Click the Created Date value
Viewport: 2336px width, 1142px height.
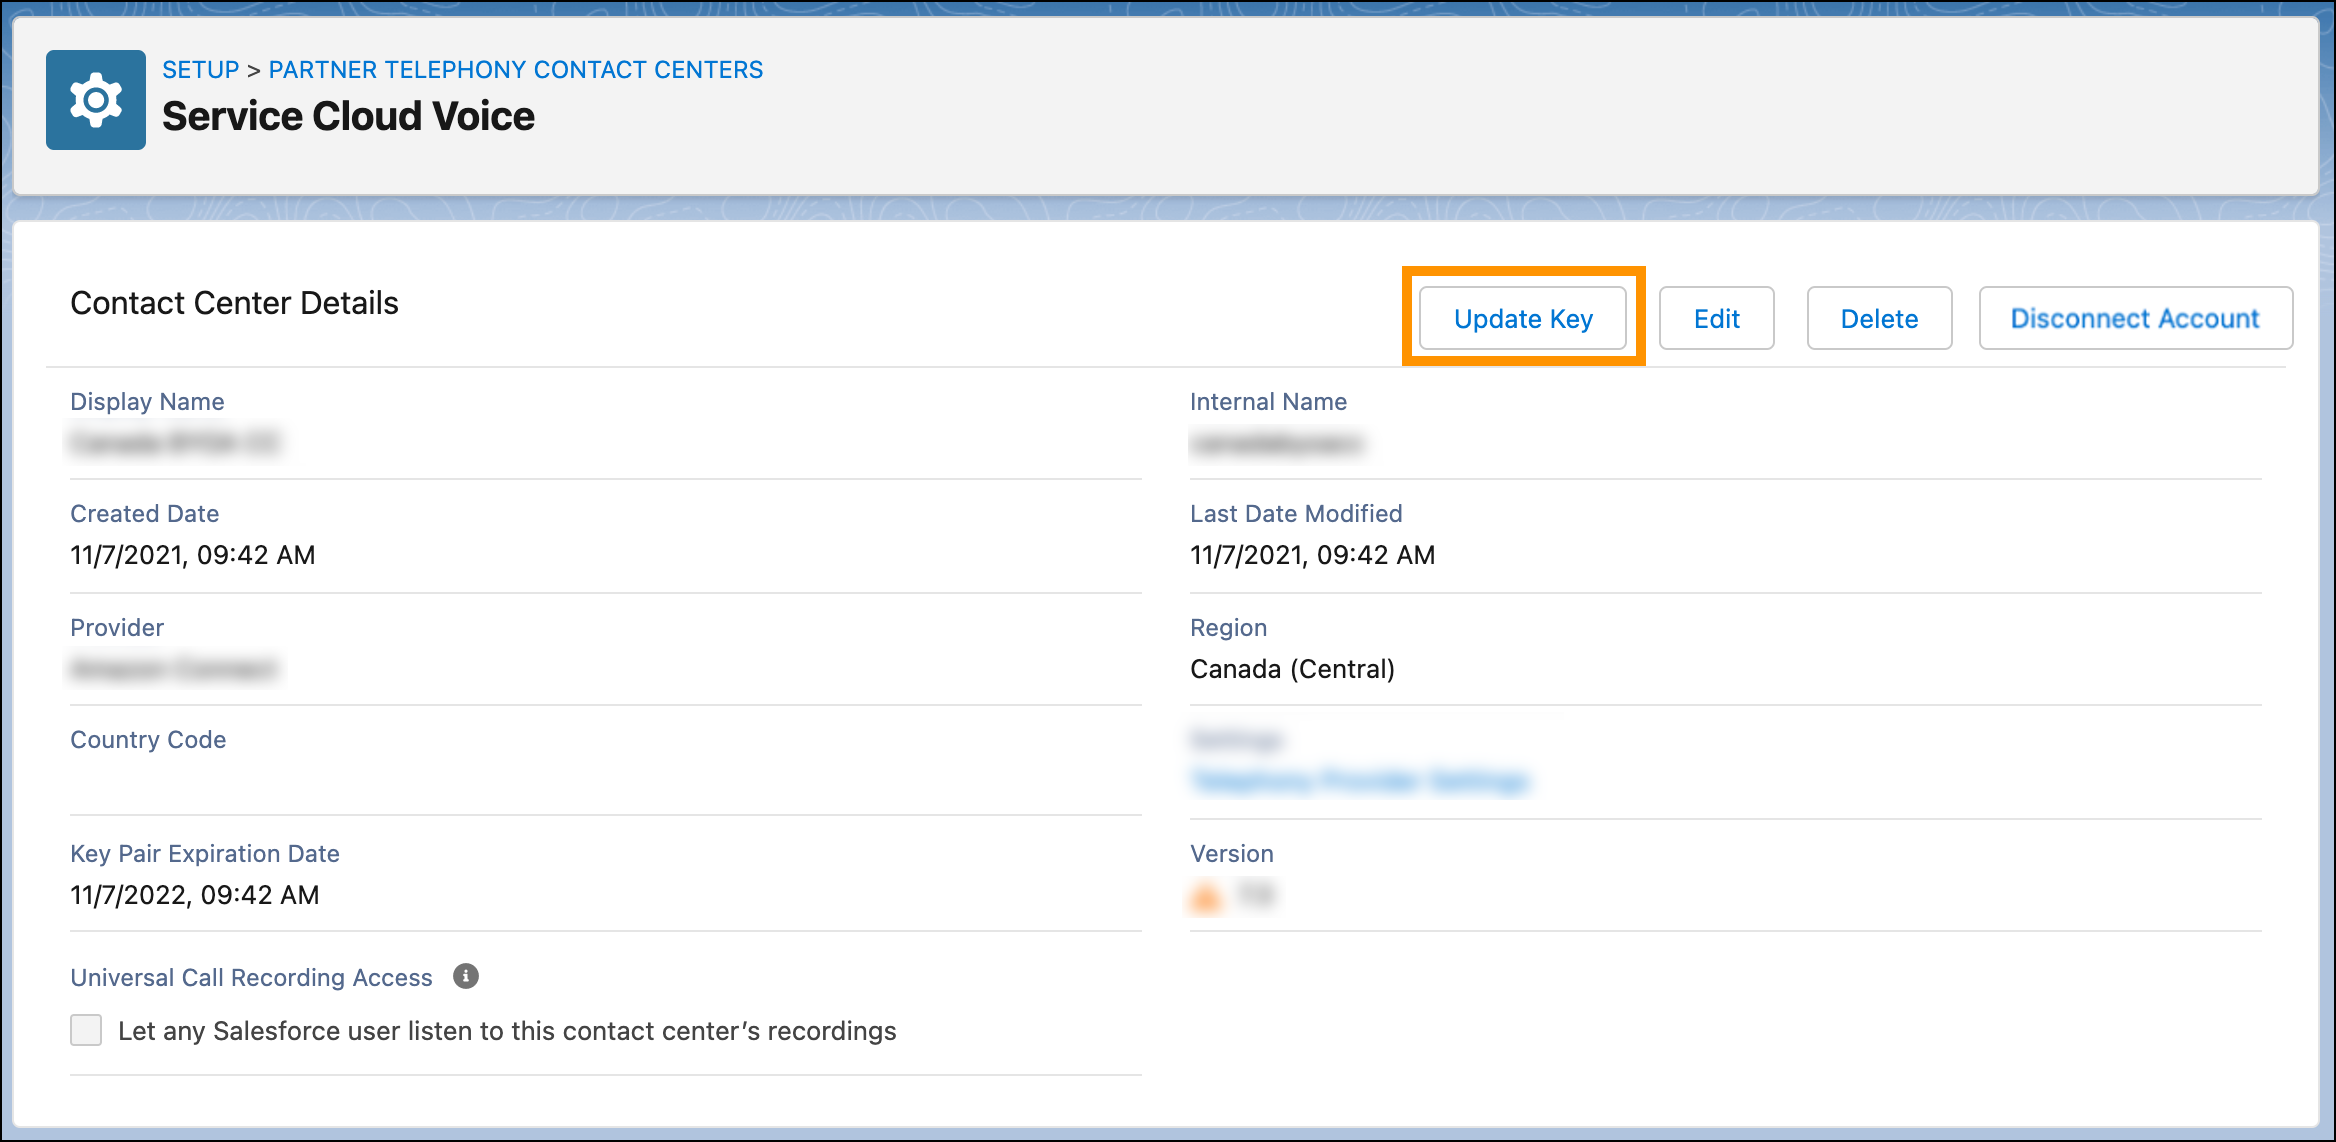coord(193,555)
